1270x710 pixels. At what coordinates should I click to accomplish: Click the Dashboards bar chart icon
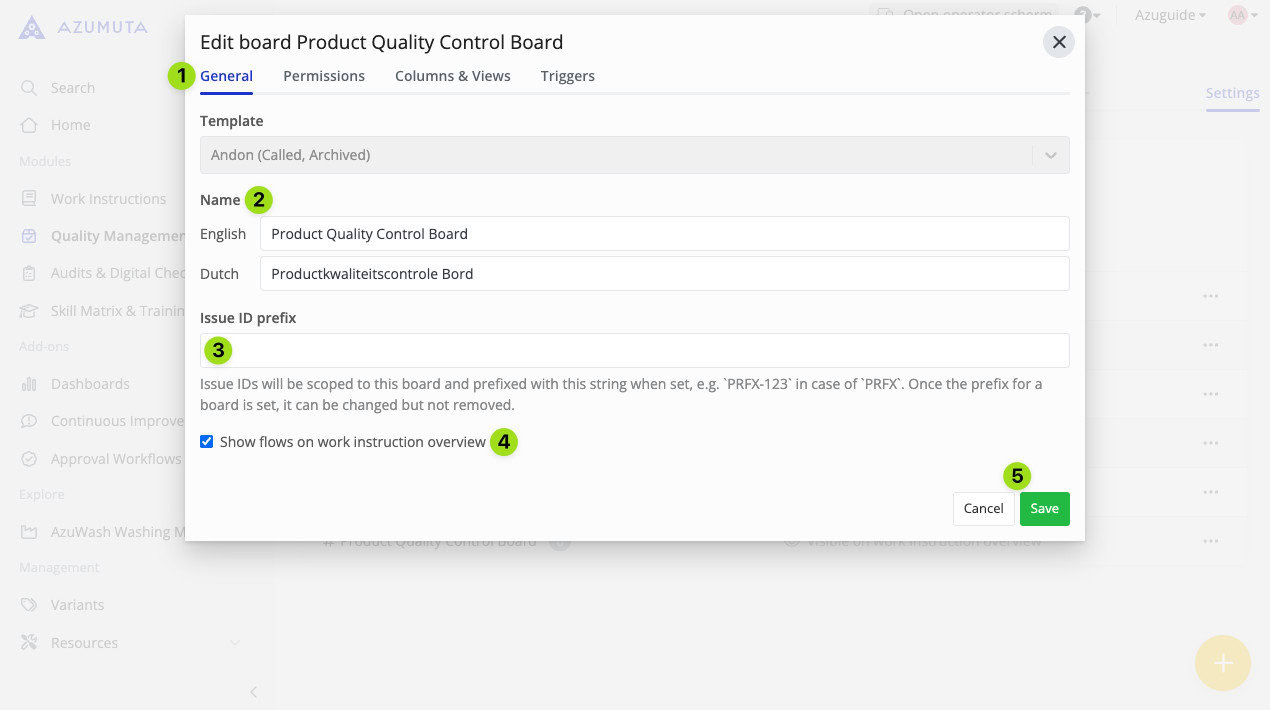pos(29,384)
